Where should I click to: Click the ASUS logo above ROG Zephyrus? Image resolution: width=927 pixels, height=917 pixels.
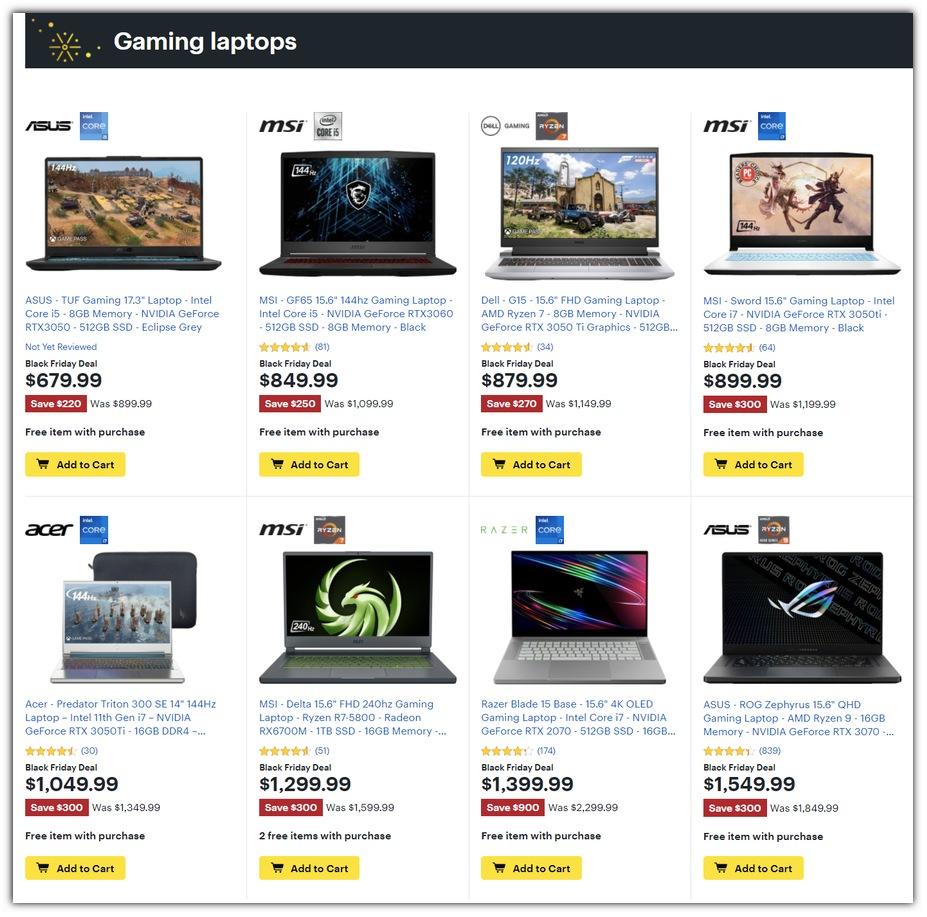pos(727,530)
